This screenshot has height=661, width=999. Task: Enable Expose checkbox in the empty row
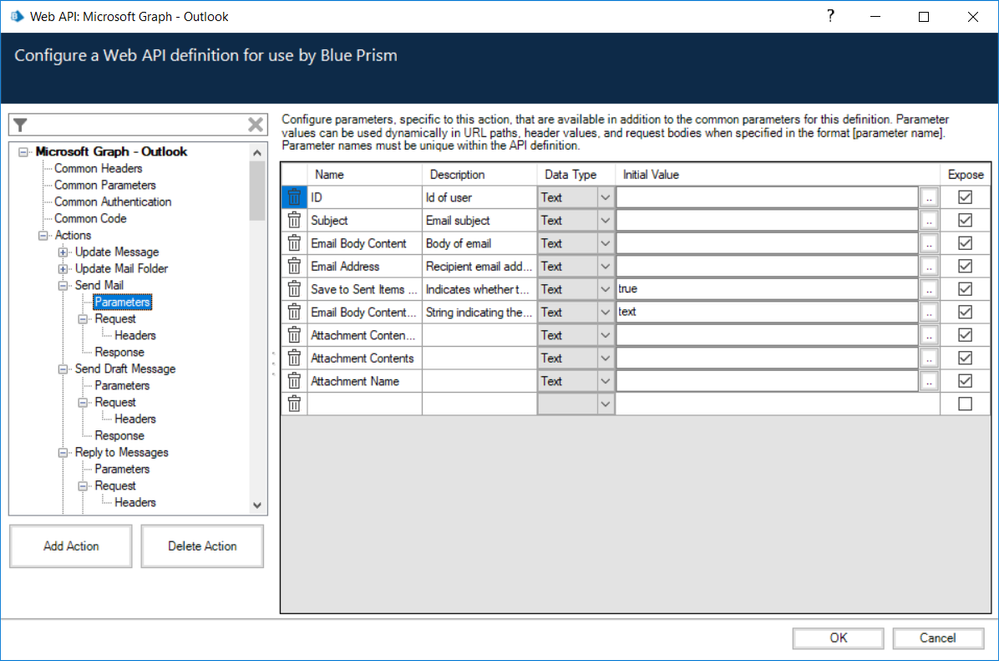965,404
